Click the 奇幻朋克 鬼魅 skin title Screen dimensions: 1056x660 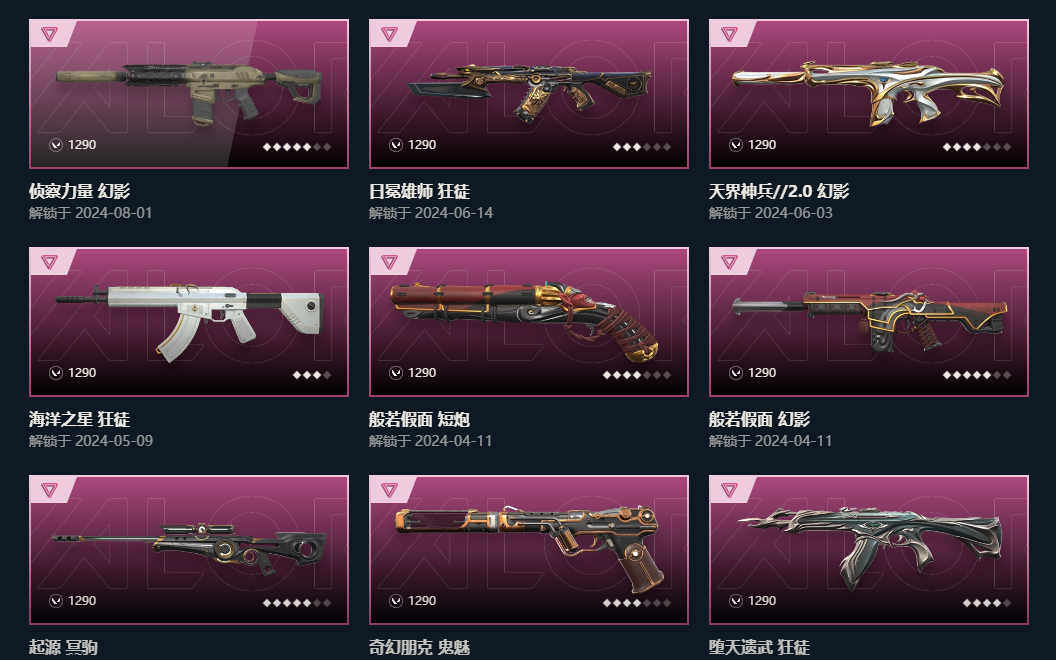pos(419,648)
